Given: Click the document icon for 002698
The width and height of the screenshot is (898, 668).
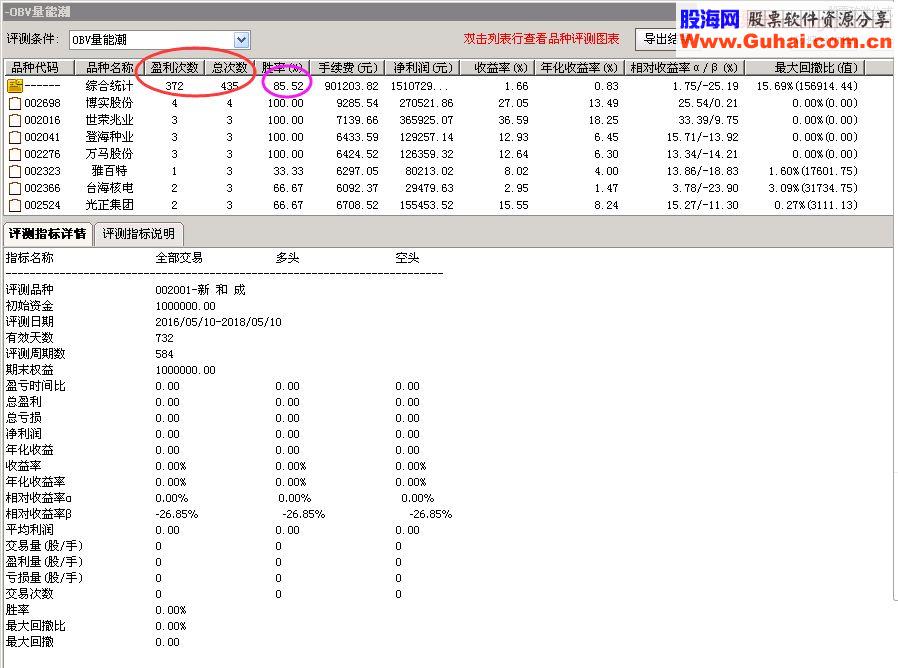Looking at the screenshot, I should (15, 104).
